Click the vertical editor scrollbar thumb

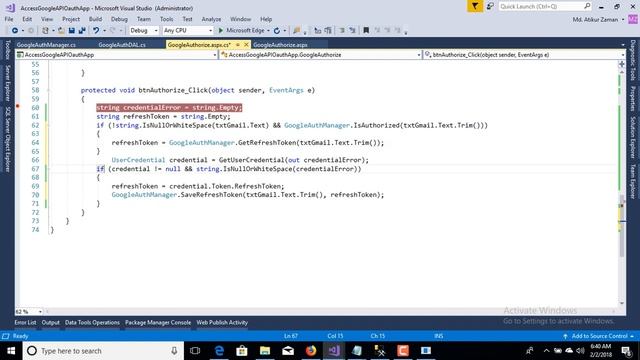[x=622, y=225]
